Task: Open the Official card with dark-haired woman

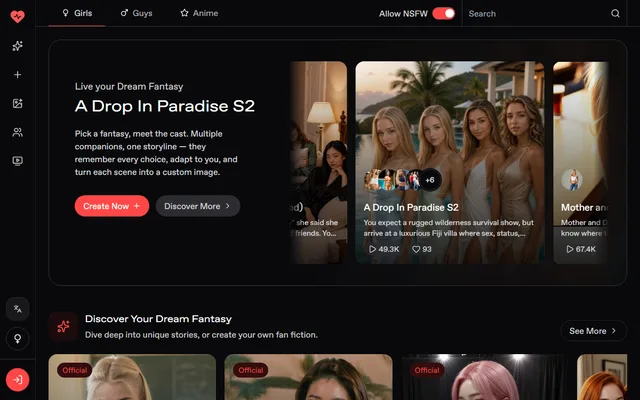Action: [x=309, y=377]
